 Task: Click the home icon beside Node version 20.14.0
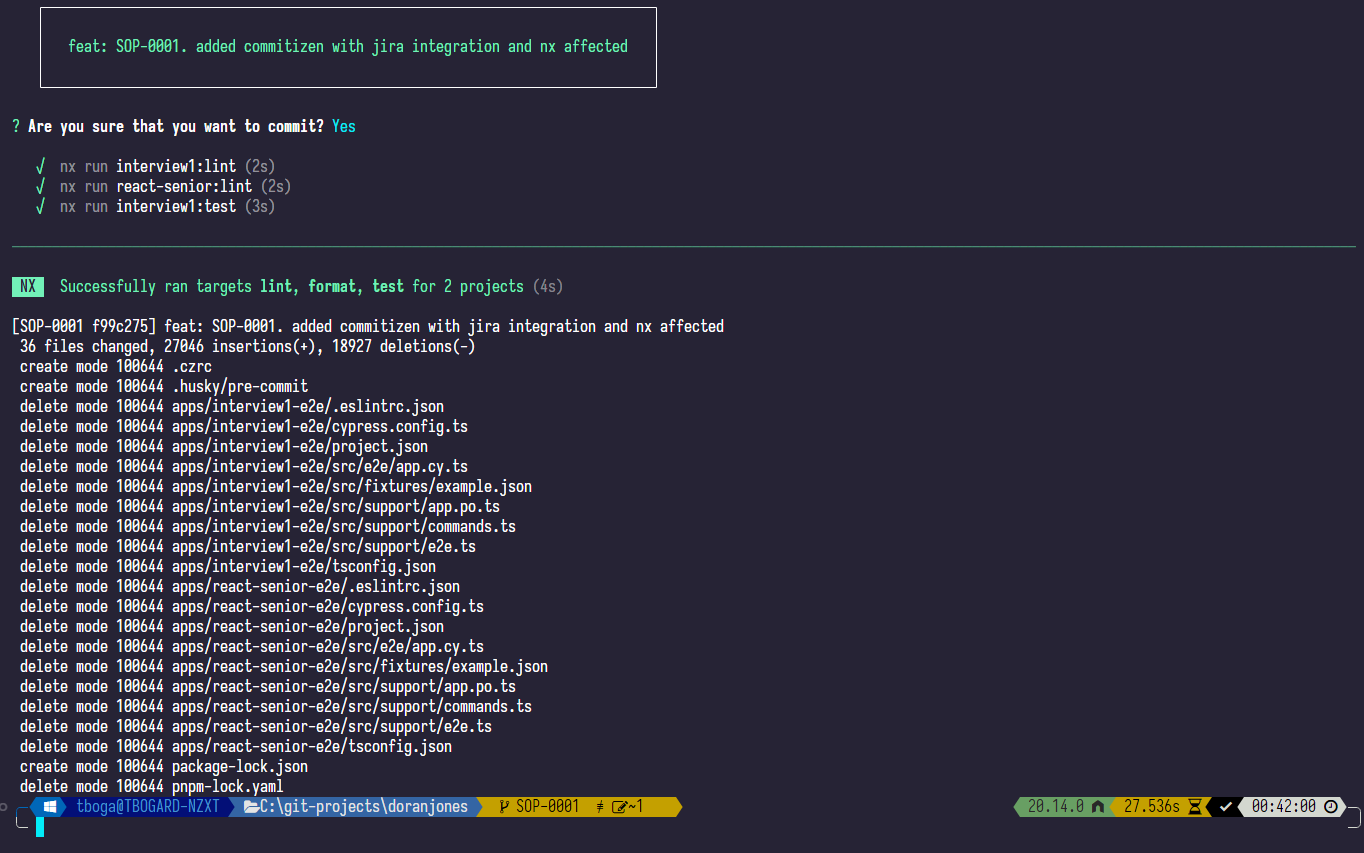pos(1097,806)
